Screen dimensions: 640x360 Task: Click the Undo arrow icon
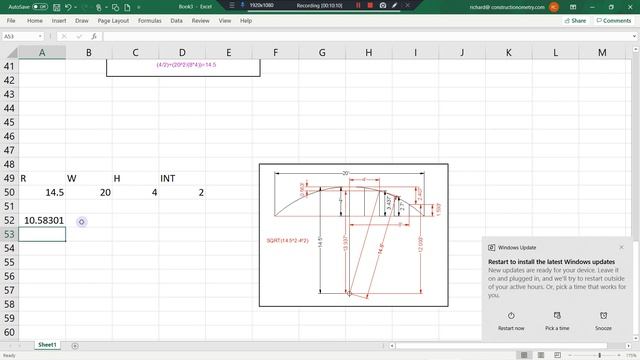tap(68, 7)
